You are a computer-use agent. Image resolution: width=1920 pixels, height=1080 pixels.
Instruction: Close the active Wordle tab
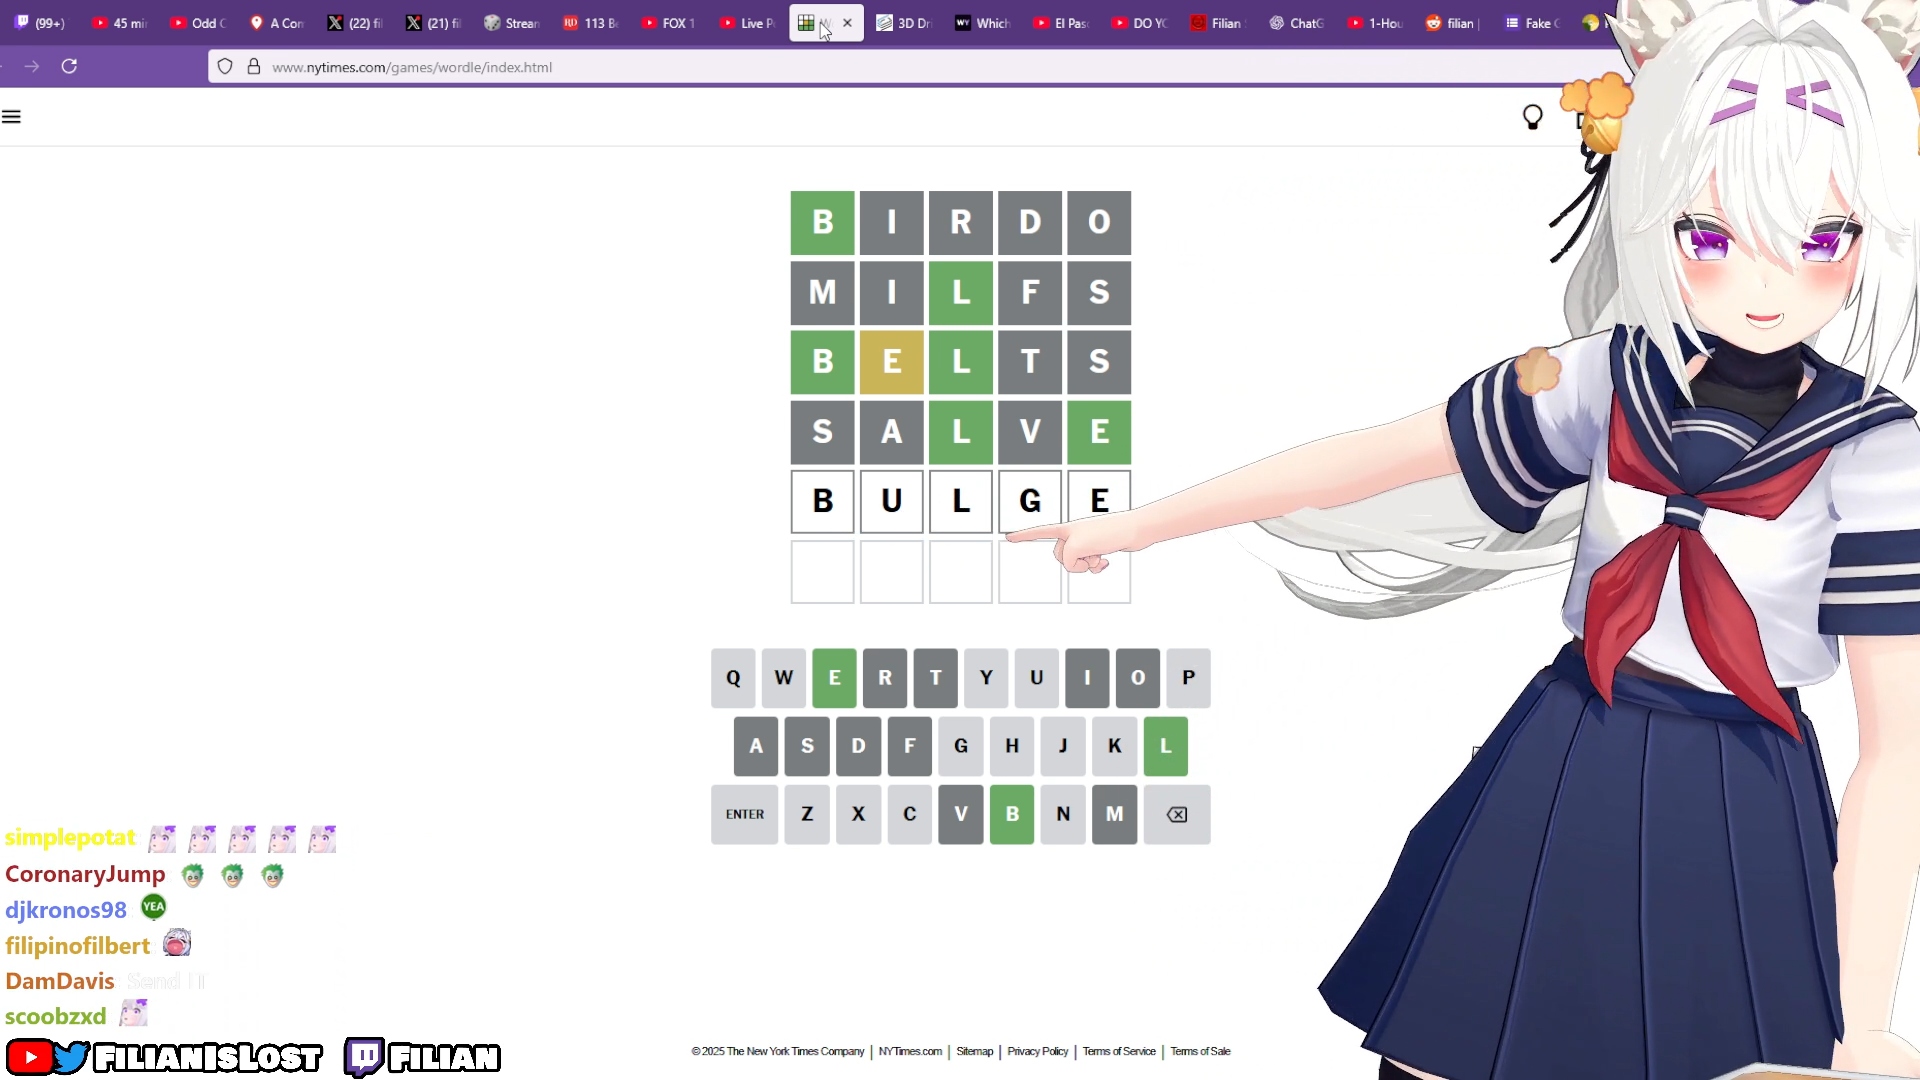coord(847,23)
